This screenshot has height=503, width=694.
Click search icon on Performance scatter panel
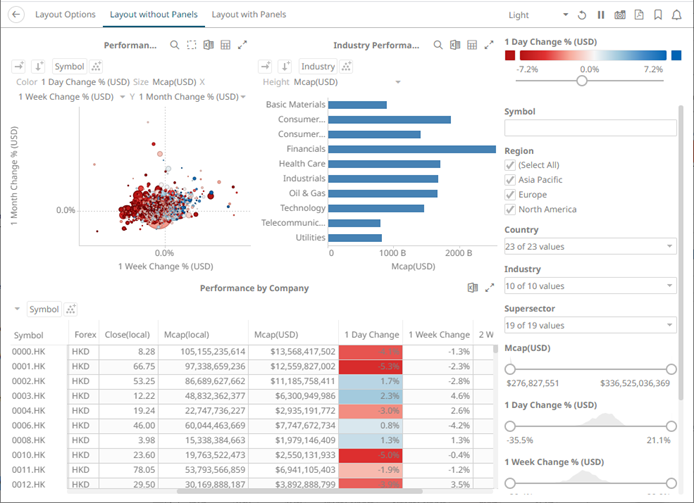[x=175, y=46]
